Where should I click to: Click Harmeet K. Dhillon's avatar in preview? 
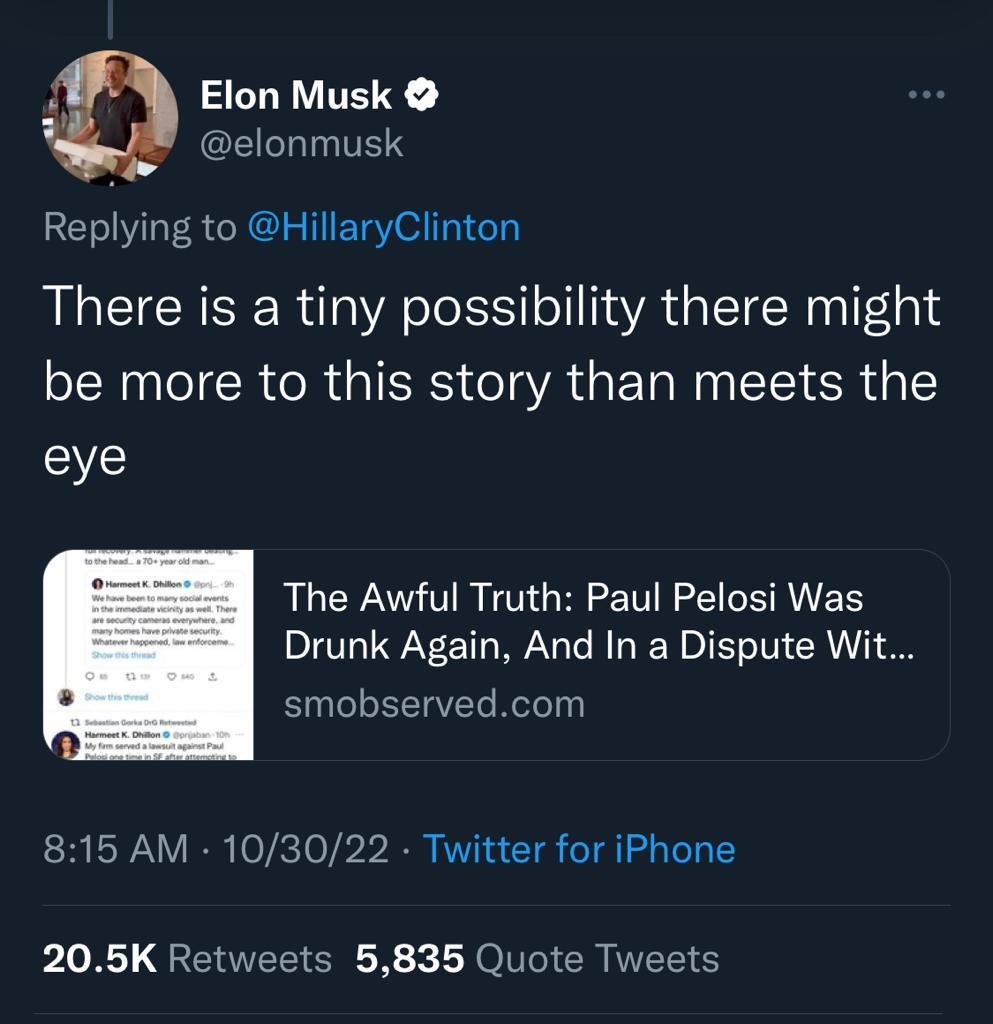tap(67, 745)
